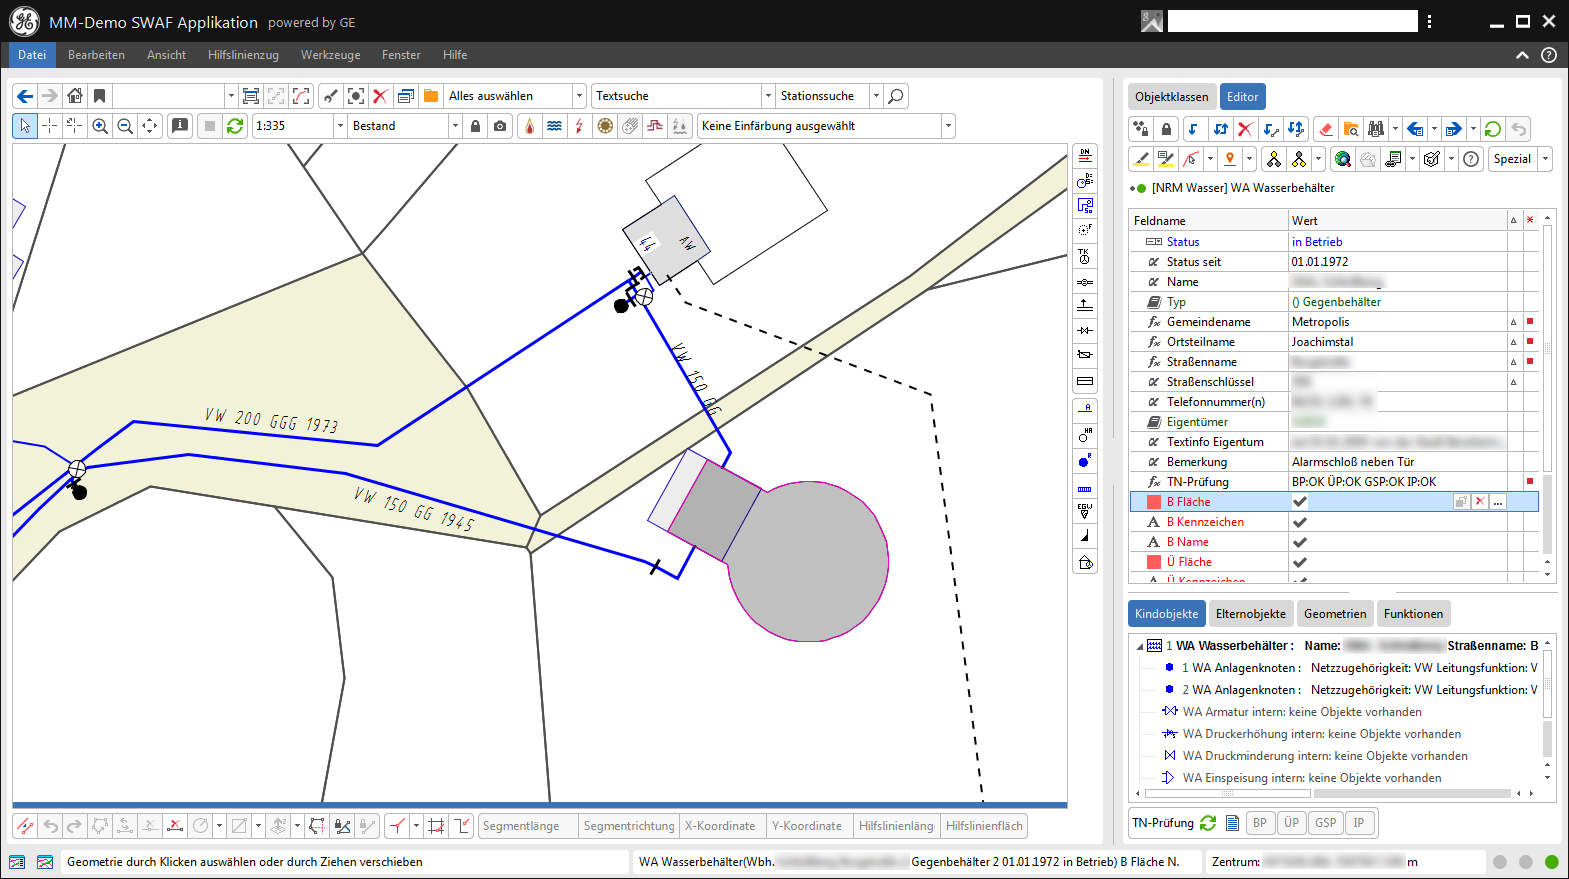The image size is (1569, 879).
Task: Open the Keine Einfärbung ausgewählt dropdown
Action: pos(948,126)
